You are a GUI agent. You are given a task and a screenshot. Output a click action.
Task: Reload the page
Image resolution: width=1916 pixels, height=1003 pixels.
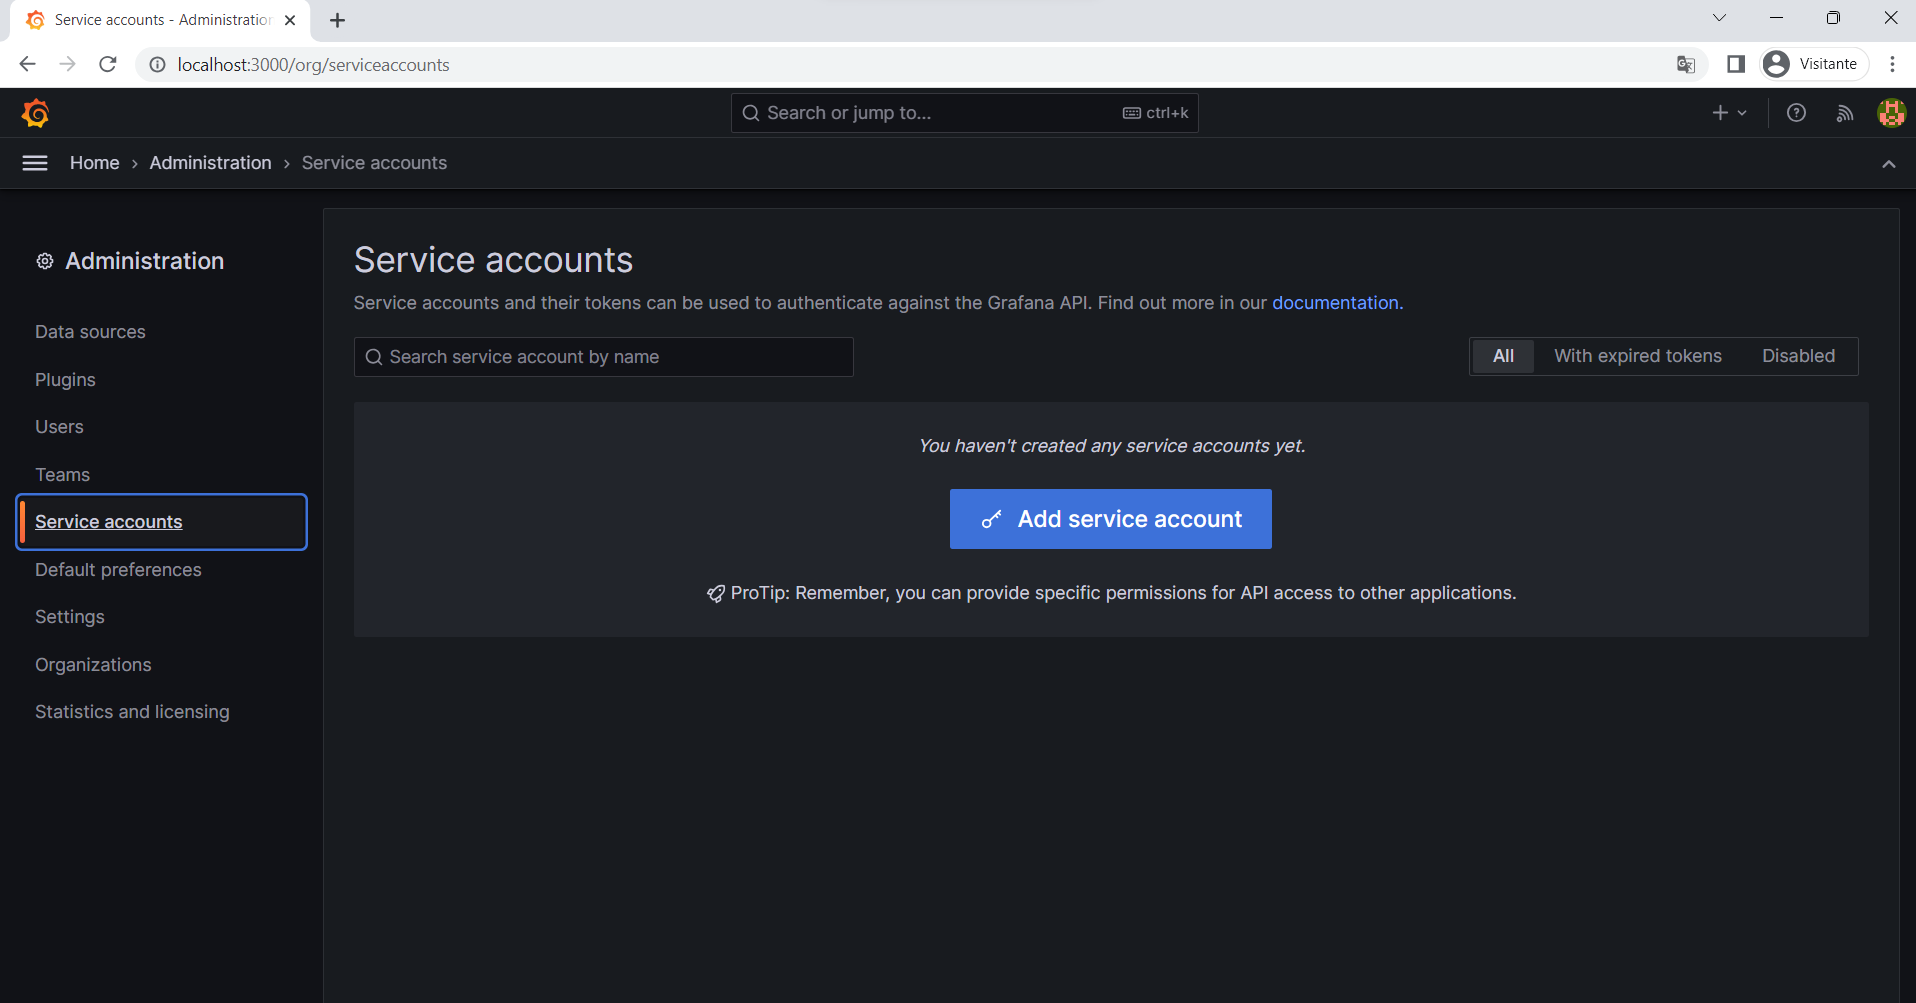(x=108, y=64)
